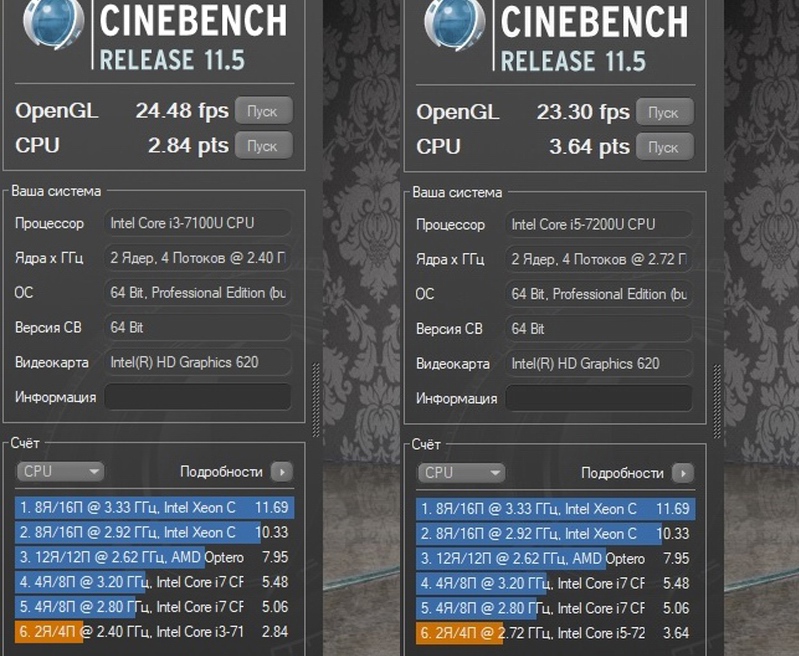The image size is (799, 656).
Task: Click the 24.48 fps OpenGL score
Action: 182,111
